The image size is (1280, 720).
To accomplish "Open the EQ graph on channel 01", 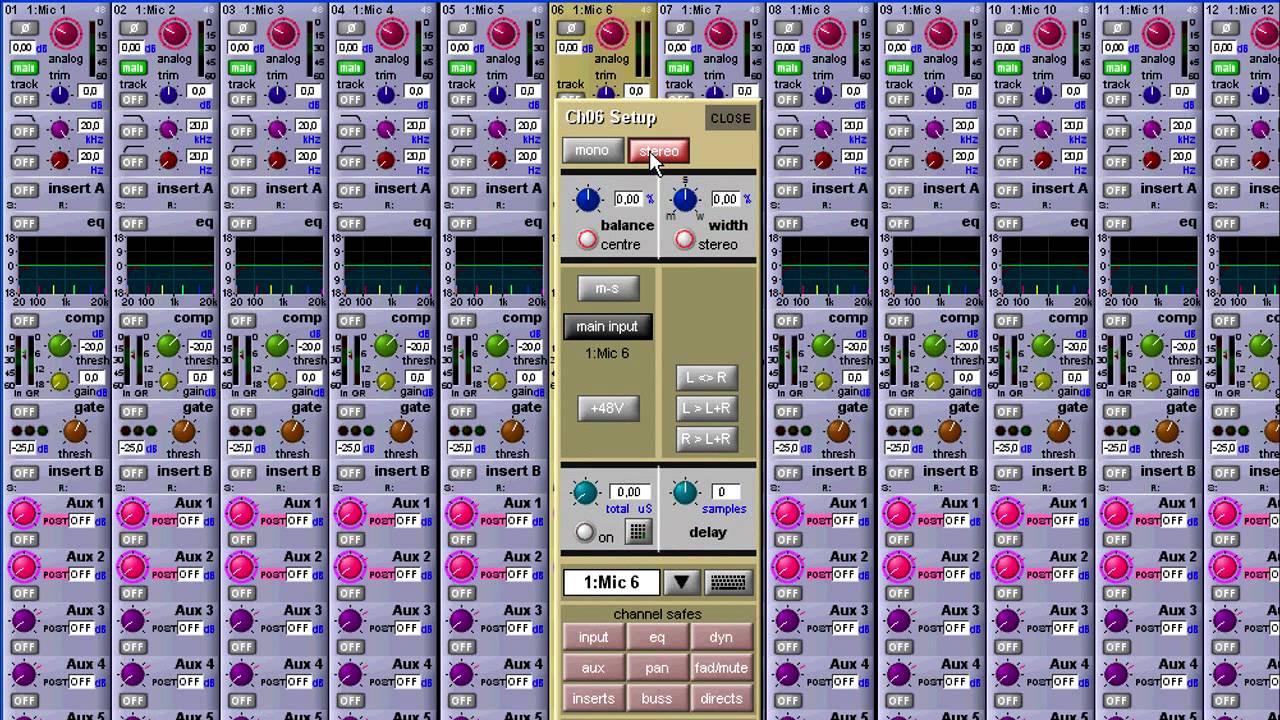I will point(62,265).
